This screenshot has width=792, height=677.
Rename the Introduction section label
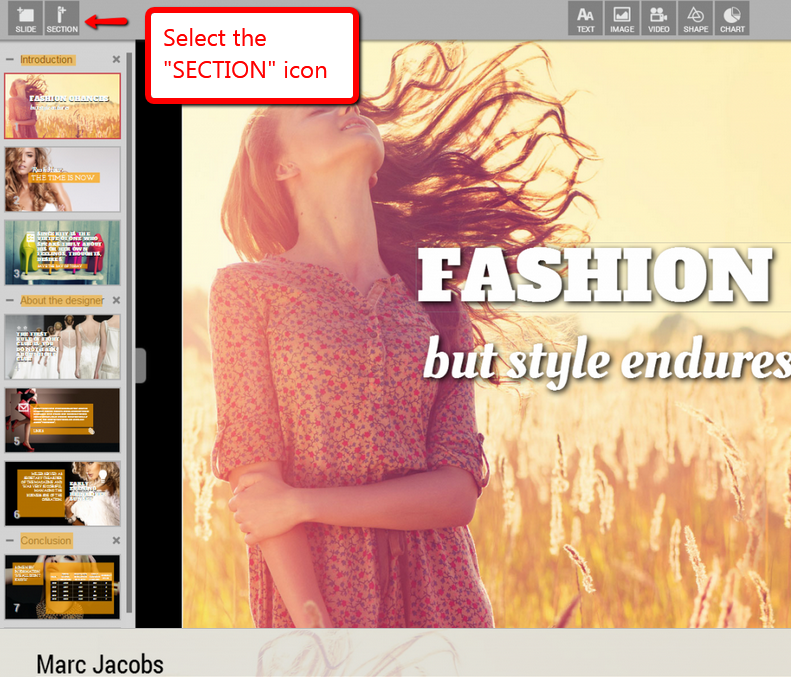[47, 60]
